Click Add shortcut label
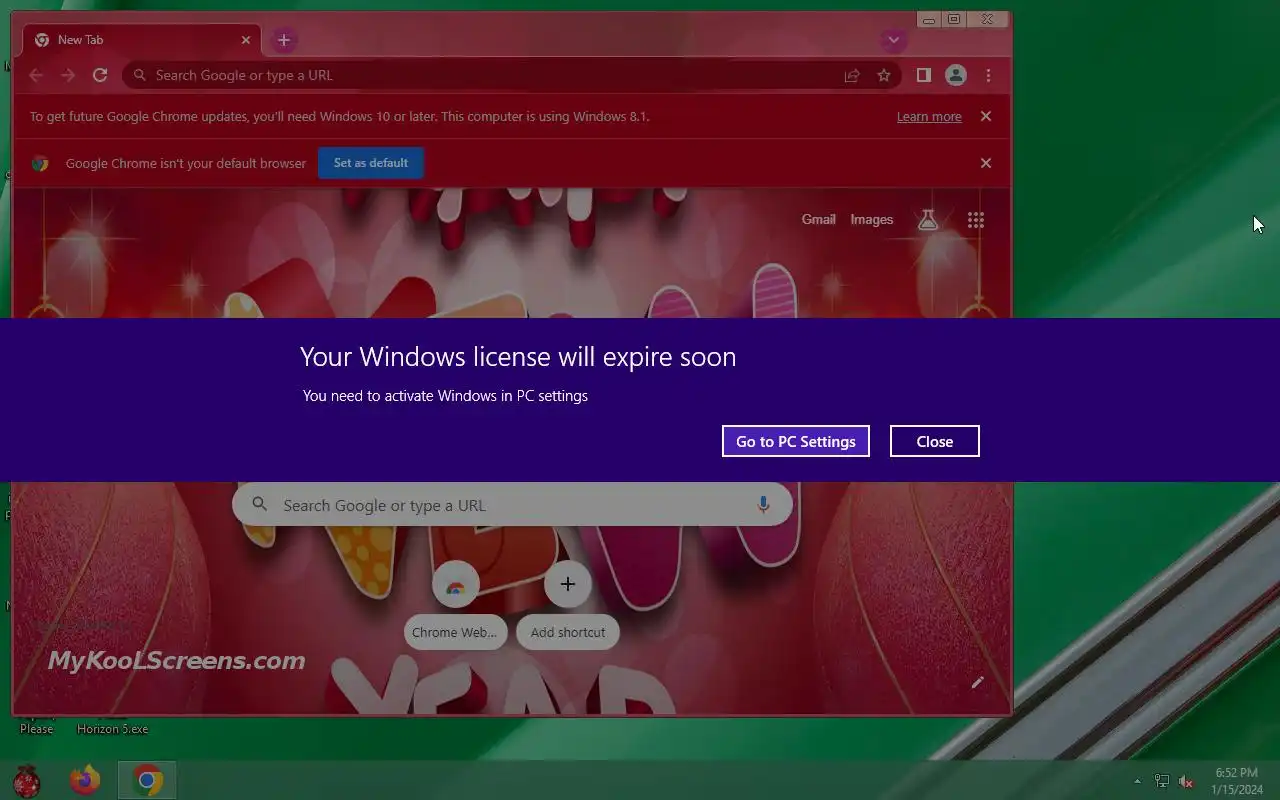This screenshot has height=800, width=1280. pos(568,632)
